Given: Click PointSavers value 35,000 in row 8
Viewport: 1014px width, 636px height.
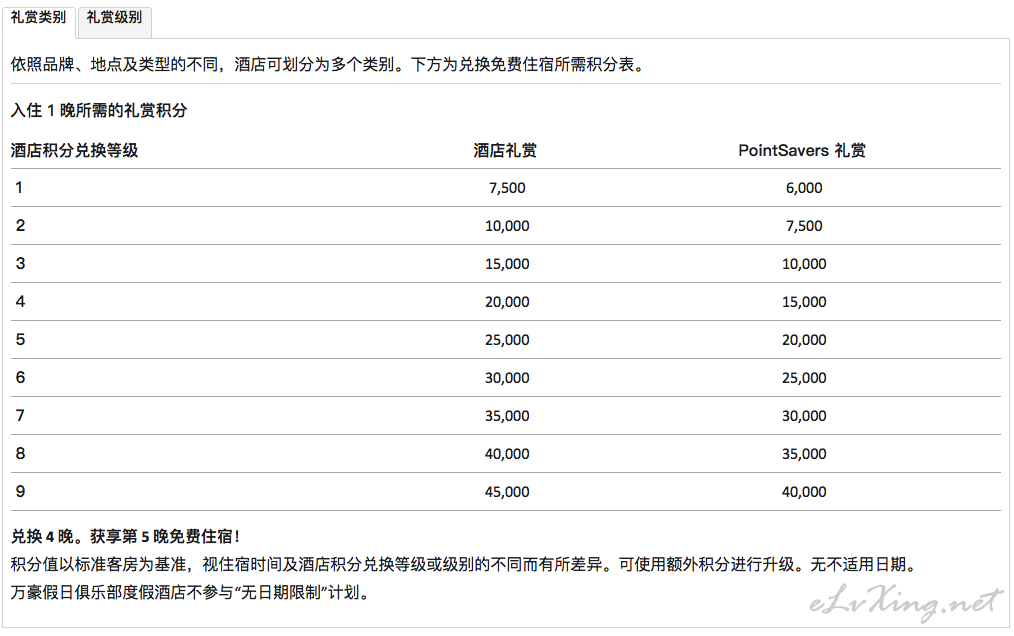Looking at the screenshot, I should tap(804, 454).
